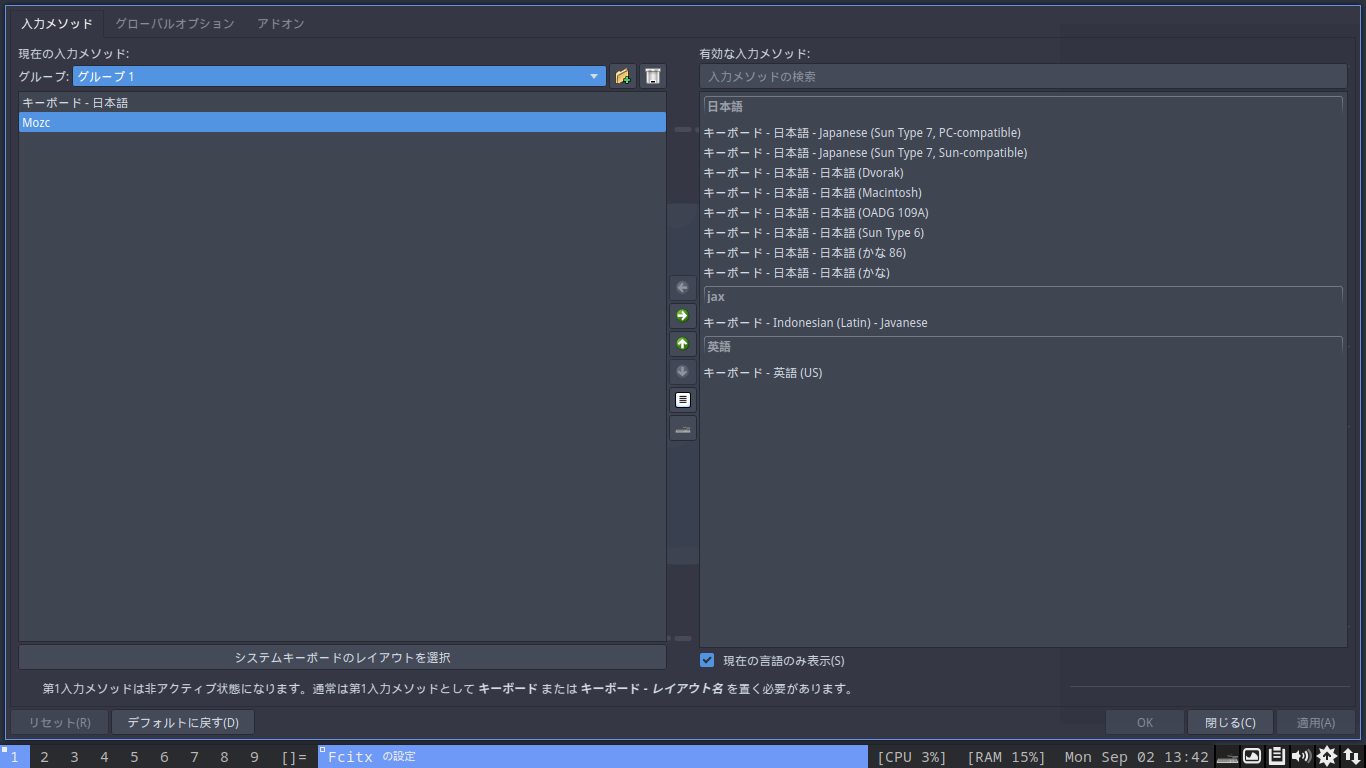Switch to workspace 5

coord(134,757)
